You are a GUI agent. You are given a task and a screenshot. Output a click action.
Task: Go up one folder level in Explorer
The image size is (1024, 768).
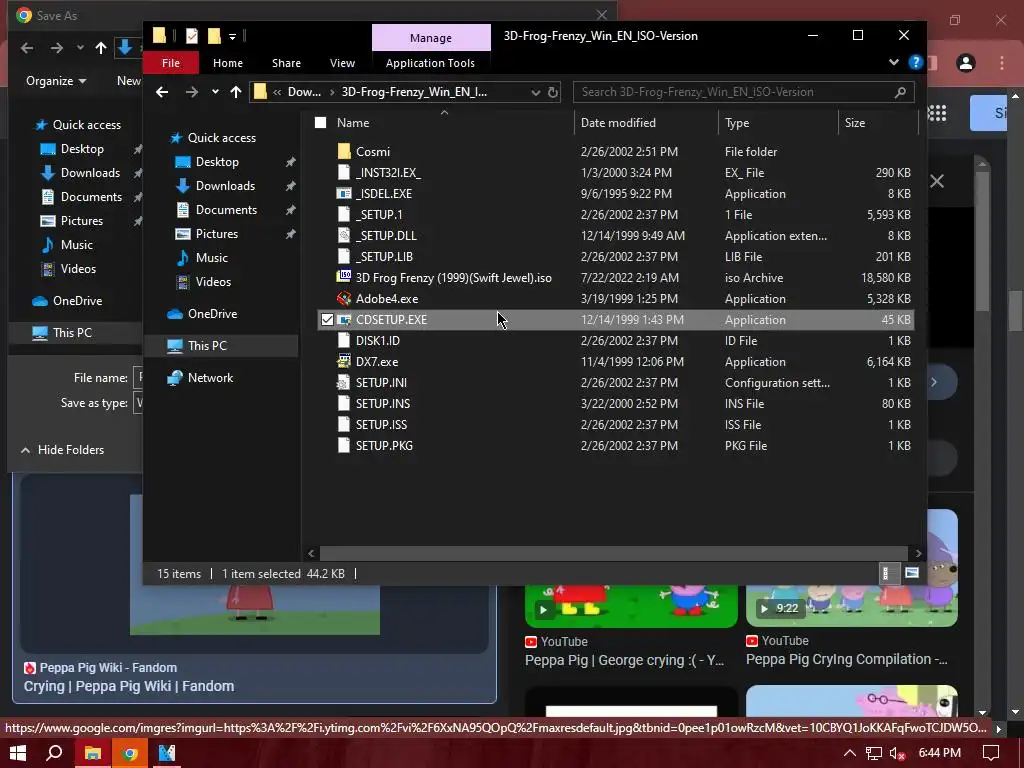click(x=236, y=92)
